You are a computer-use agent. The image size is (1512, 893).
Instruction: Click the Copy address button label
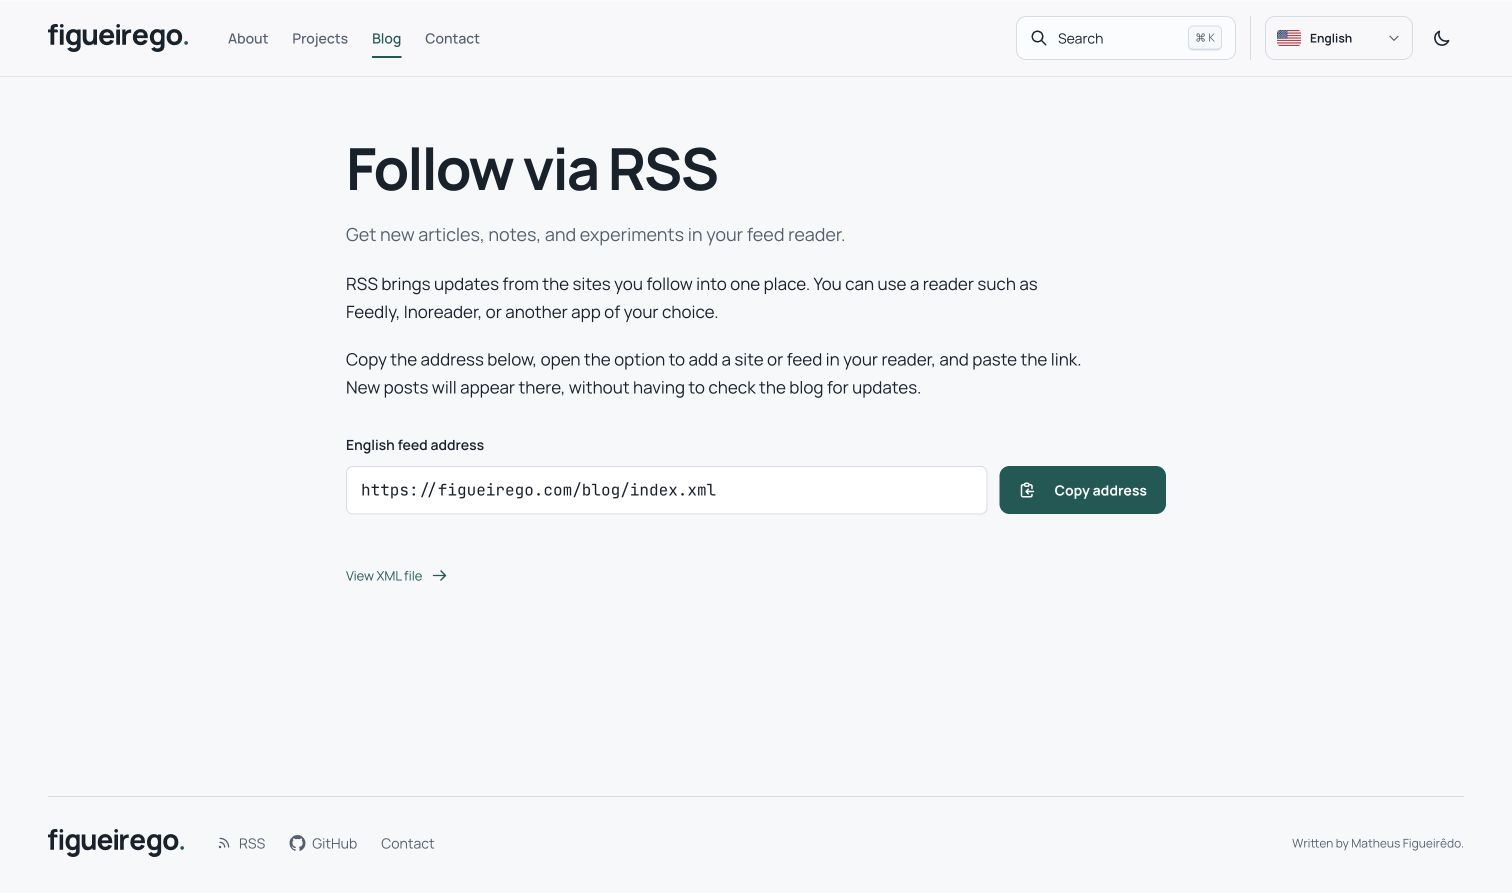click(x=1100, y=490)
